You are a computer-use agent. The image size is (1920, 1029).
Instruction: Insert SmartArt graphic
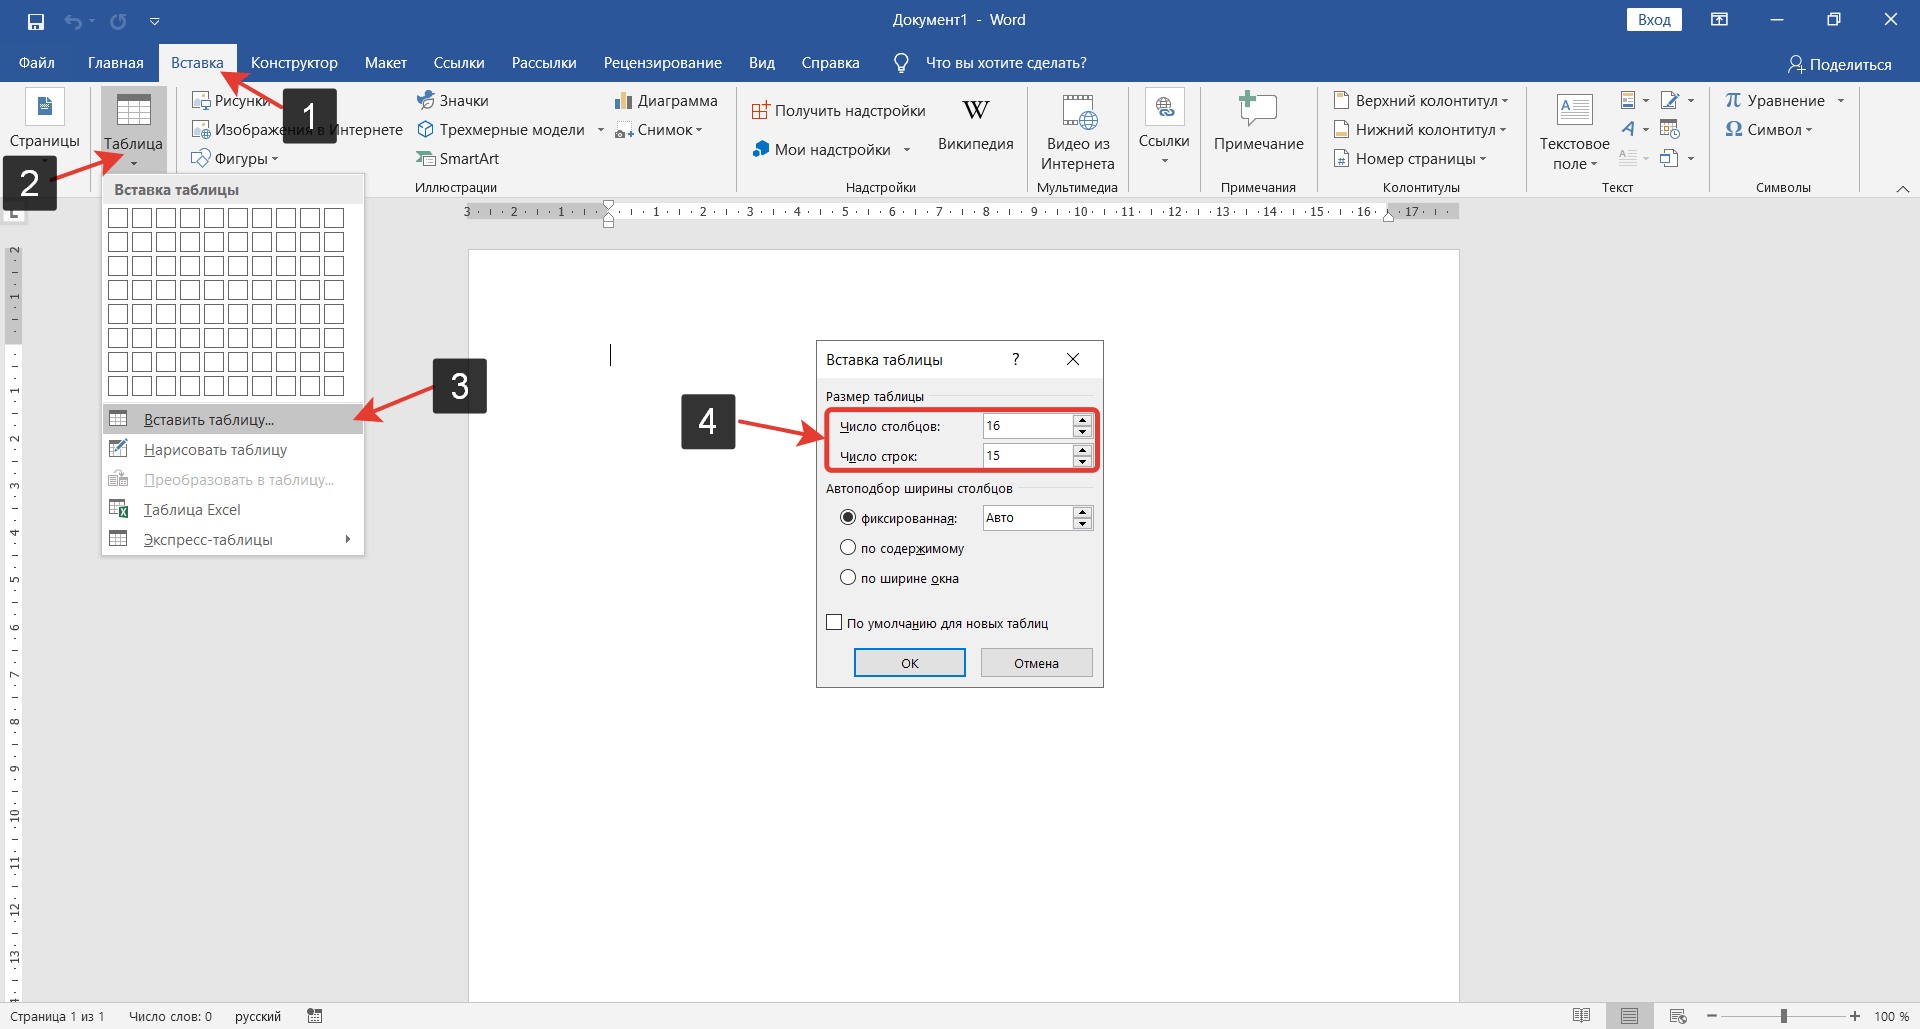point(458,158)
